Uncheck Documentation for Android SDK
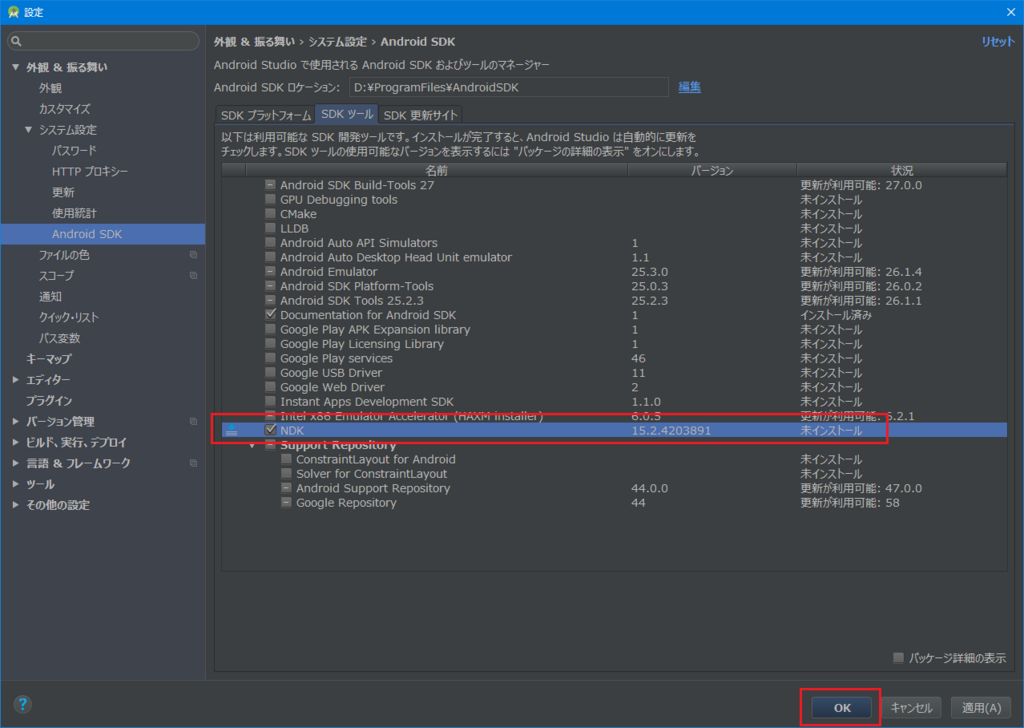This screenshot has width=1024, height=728. coord(270,314)
